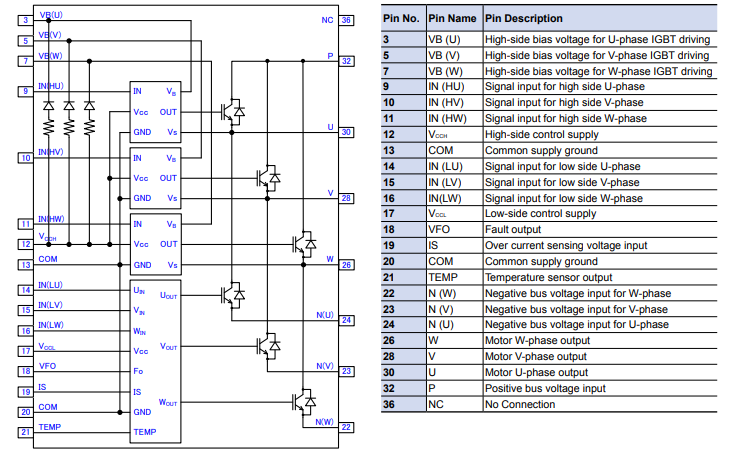The image size is (739, 474).
Task: Select "High-side bias voltage for U-phase IGBT driving"
Action: click(x=597, y=40)
